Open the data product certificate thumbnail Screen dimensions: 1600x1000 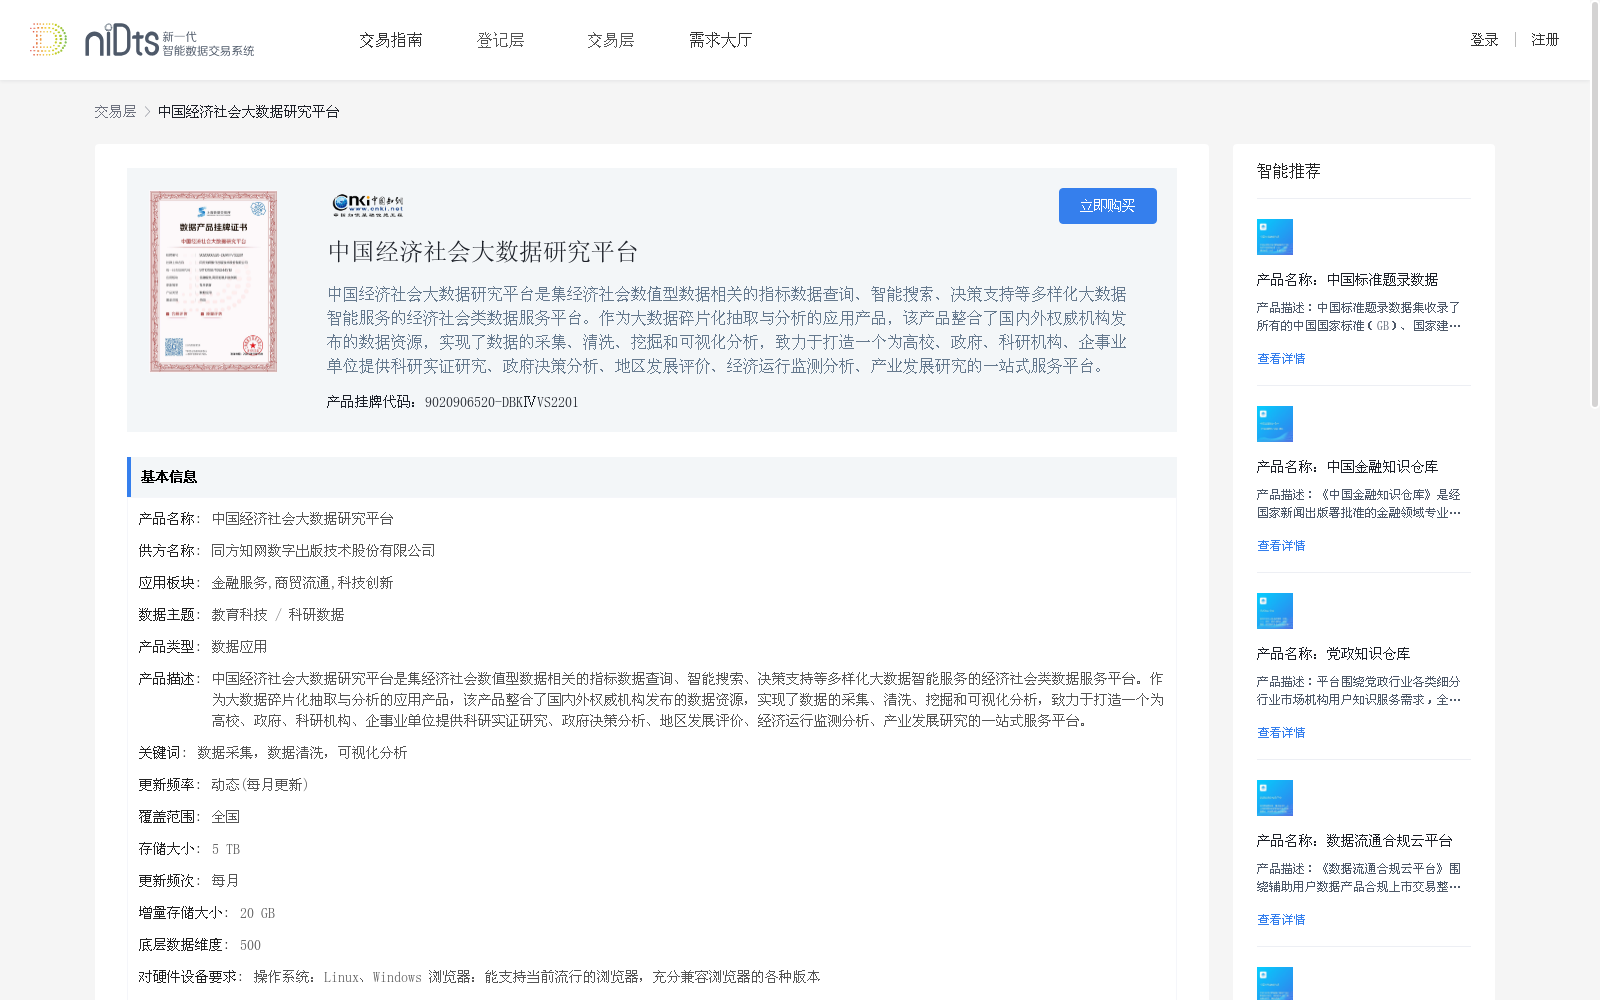tap(214, 282)
